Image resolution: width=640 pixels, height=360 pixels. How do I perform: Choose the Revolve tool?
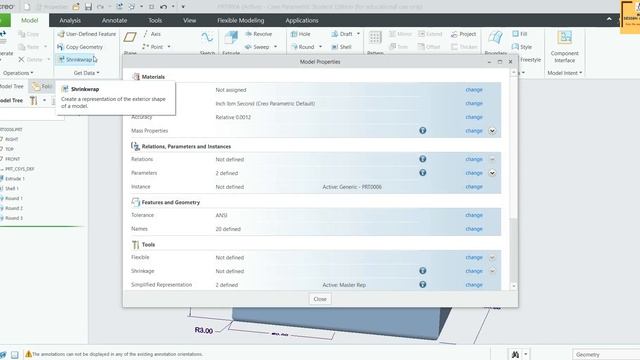tap(258, 34)
